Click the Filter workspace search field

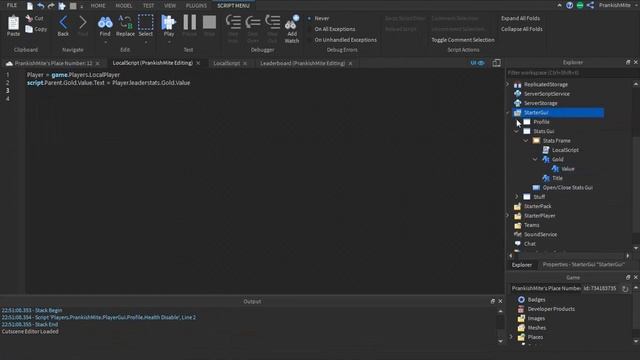[571, 73]
